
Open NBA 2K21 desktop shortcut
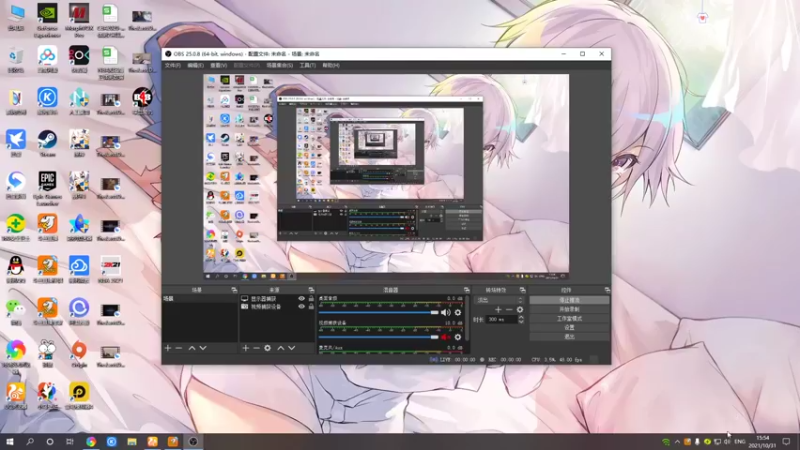(111, 269)
